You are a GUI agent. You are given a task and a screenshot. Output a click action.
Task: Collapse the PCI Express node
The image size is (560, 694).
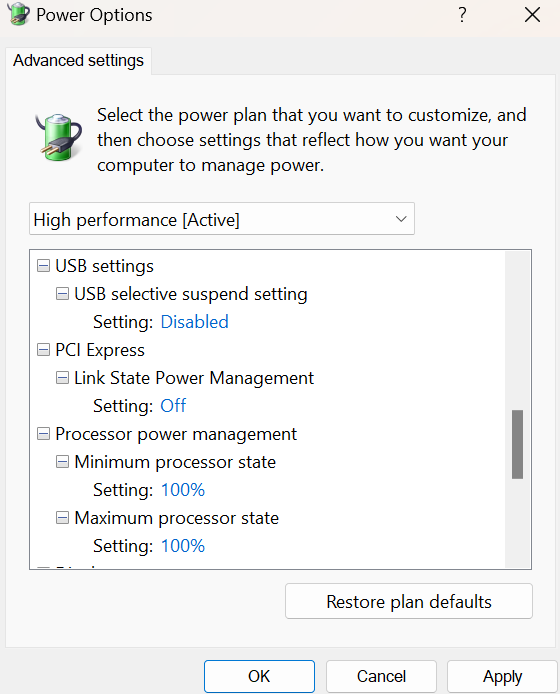tap(43, 350)
